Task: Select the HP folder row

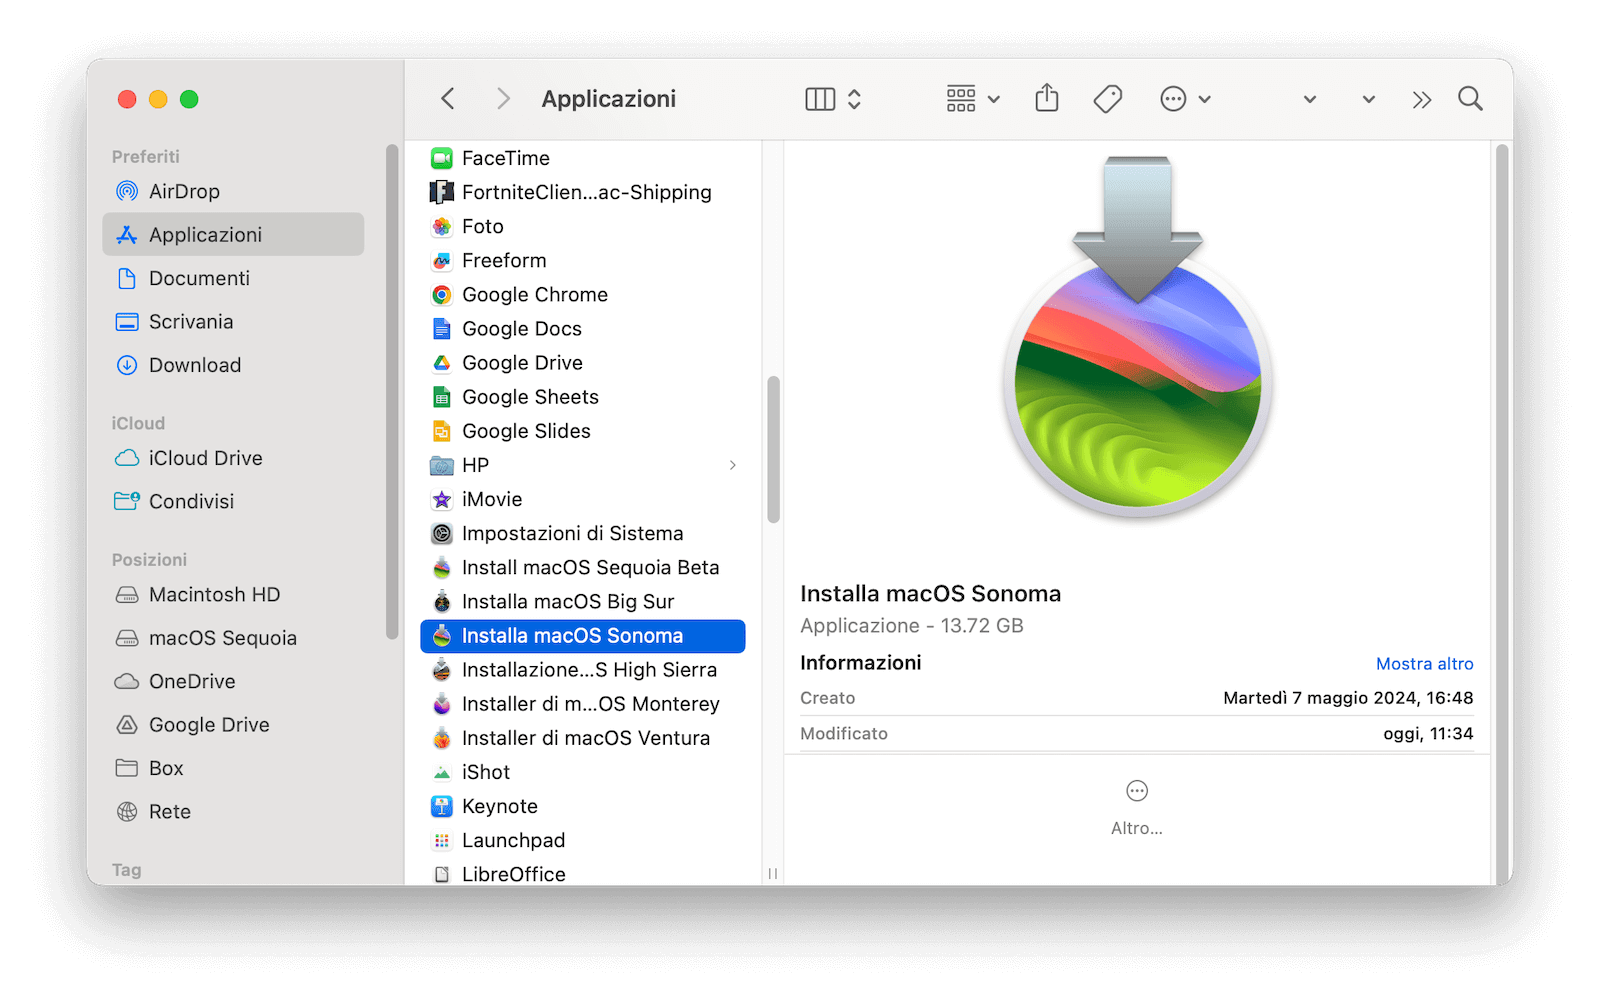Action: pyautogui.click(x=583, y=465)
